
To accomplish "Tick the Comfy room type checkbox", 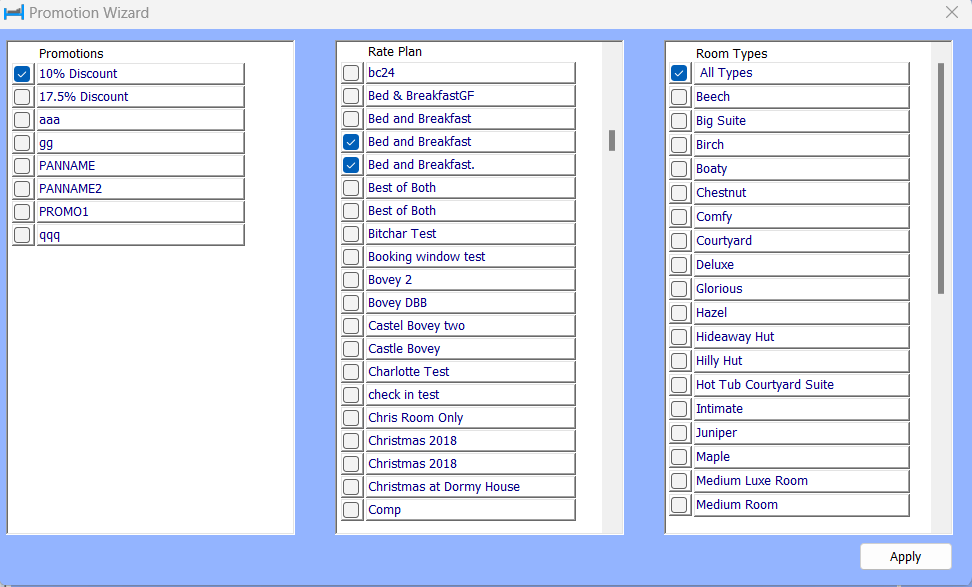I will [x=679, y=217].
